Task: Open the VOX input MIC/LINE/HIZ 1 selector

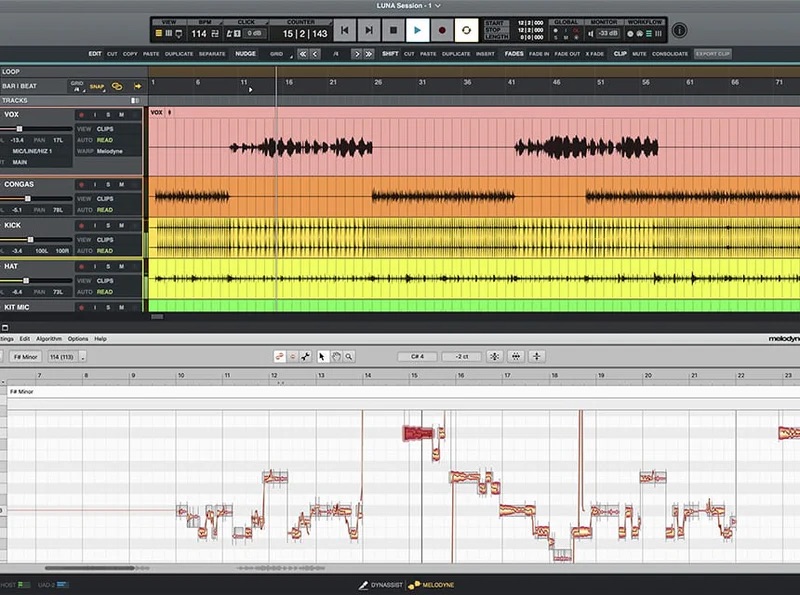Action: tap(32, 151)
